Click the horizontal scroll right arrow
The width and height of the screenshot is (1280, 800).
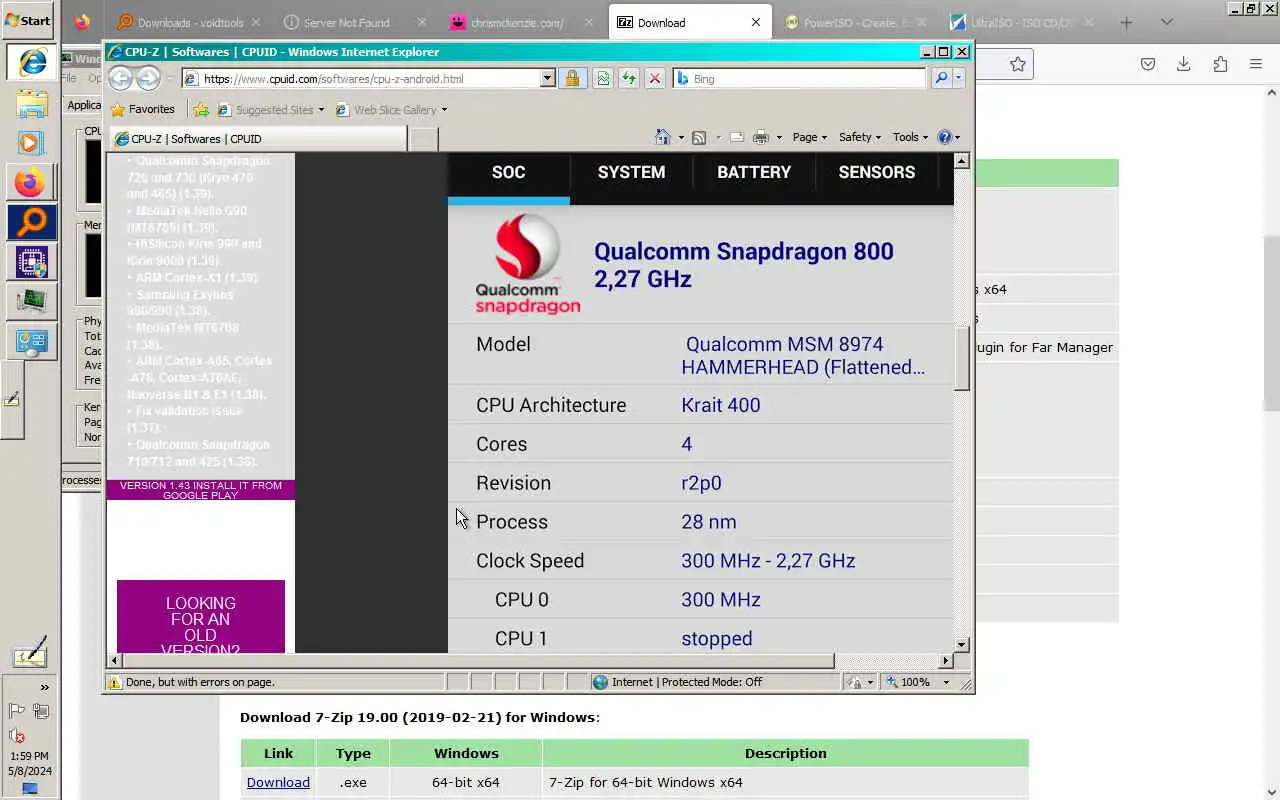pyautogui.click(x=946, y=660)
